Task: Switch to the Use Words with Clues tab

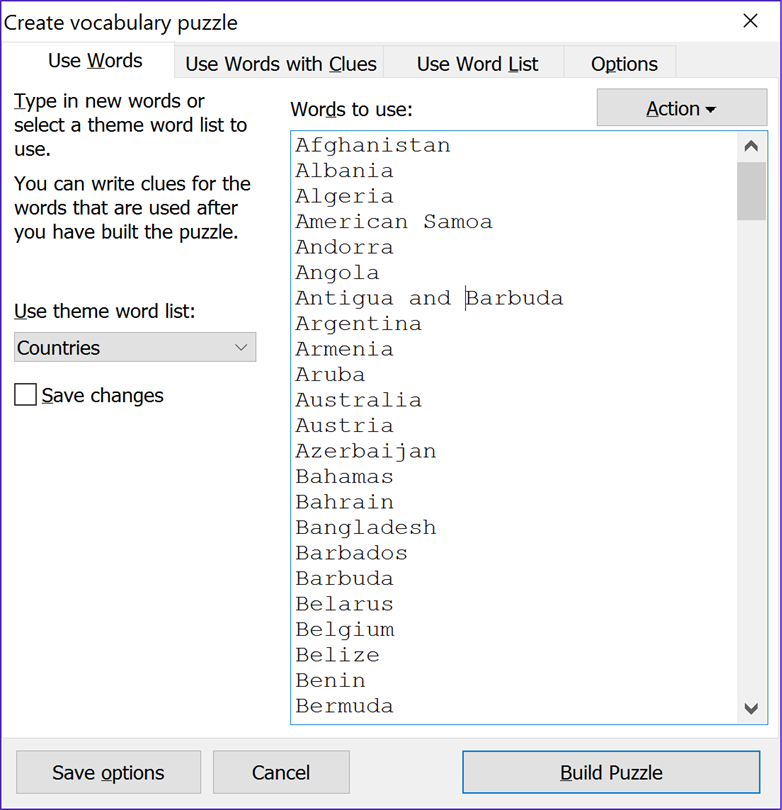Action: tap(281, 64)
